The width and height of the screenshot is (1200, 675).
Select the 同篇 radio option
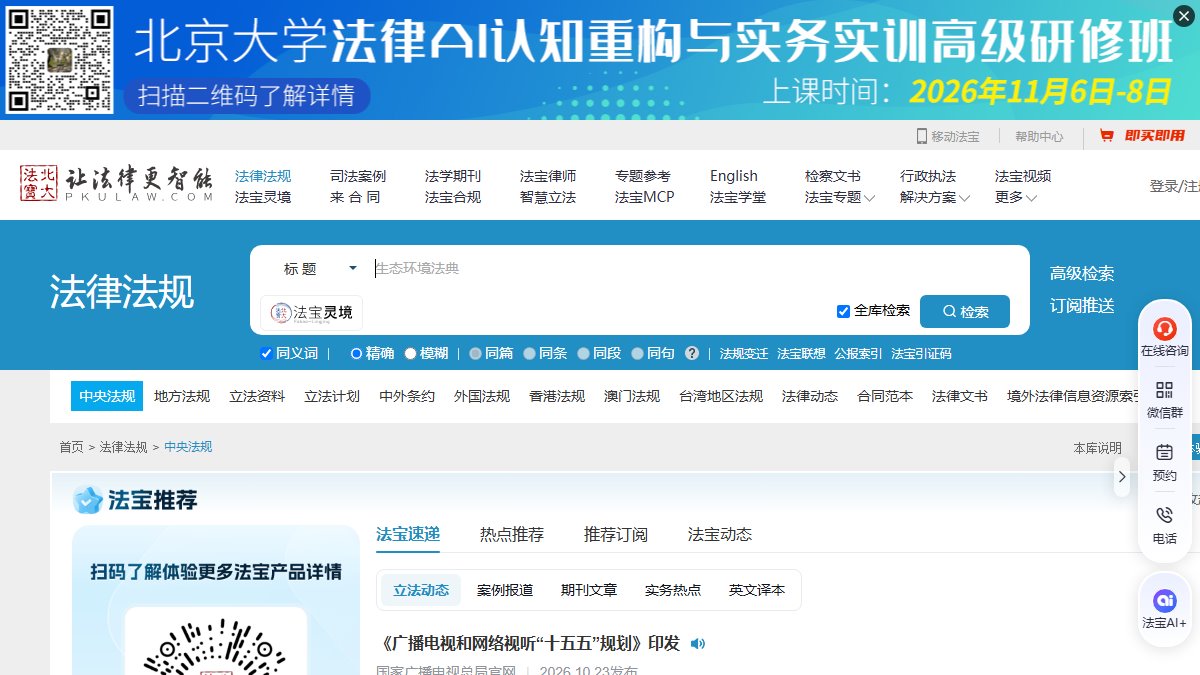coord(475,353)
